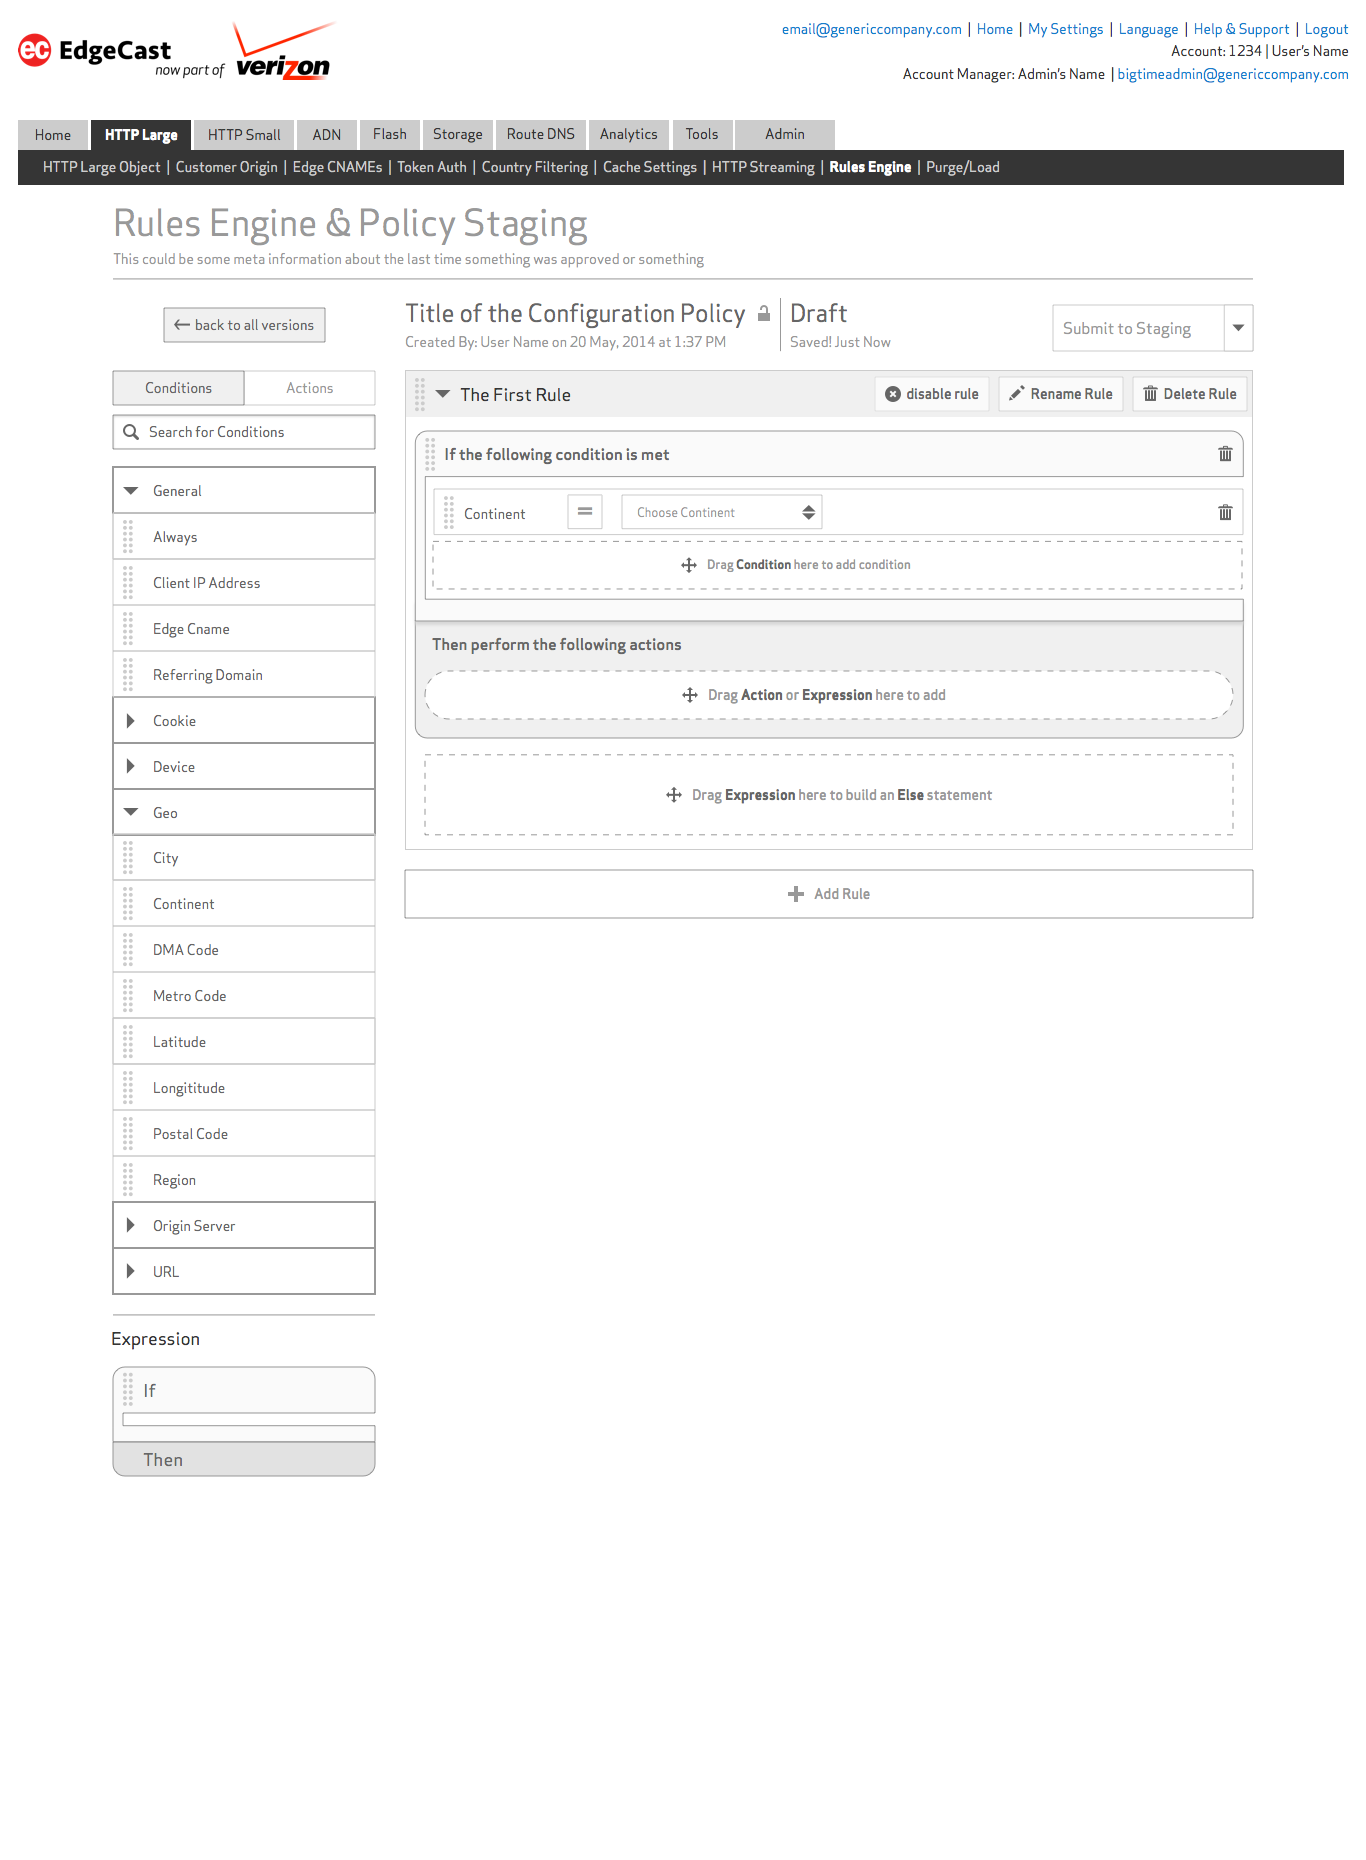Click the drag handle for Latitude
Viewport: 1366px width, 1860px height.
128,1042
